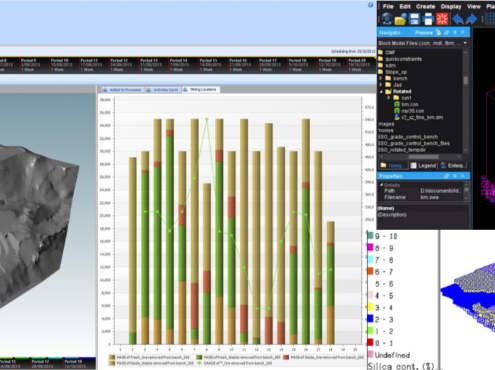Collapse the Rotated folder in Navigator
The height and width of the screenshot is (370, 495).
381,91
